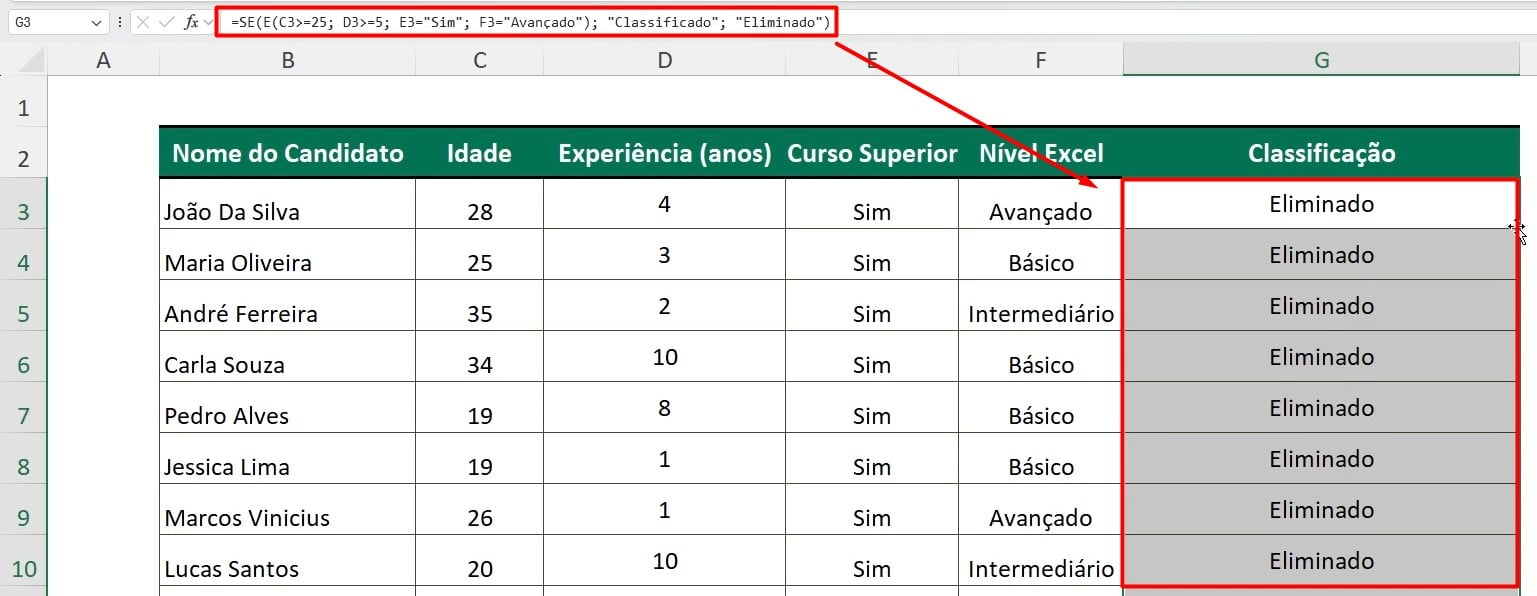Select João Da Silva's 'Eliminado' classification cell
The height and width of the screenshot is (596, 1537).
click(x=1321, y=204)
